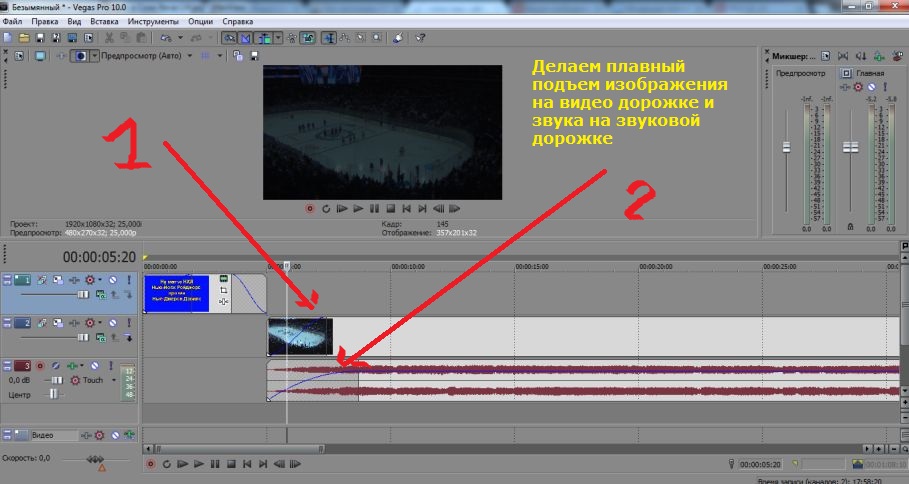909x484 pixels.
Task: Open Mixer properties icon beside Микшер title
Action: 826,56
